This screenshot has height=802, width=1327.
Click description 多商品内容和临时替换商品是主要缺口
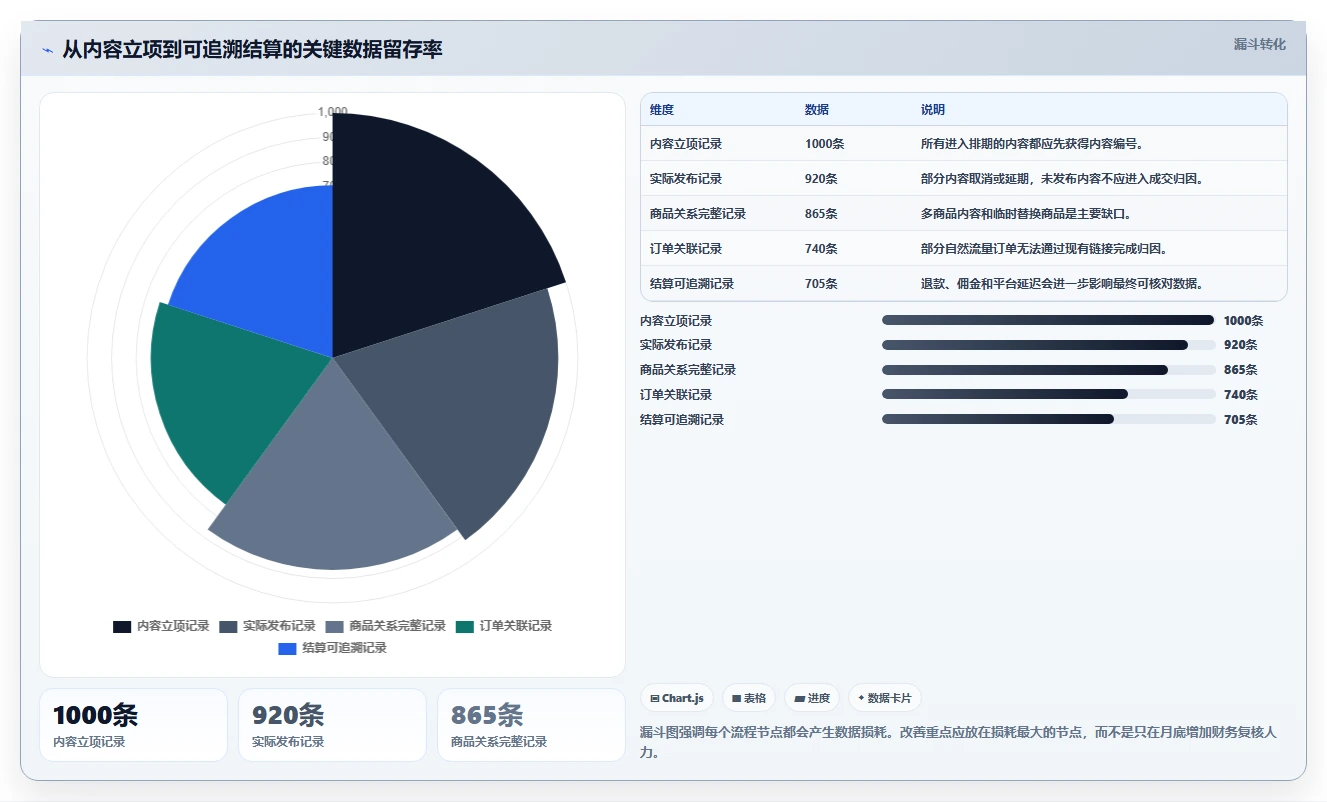click(1027, 214)
